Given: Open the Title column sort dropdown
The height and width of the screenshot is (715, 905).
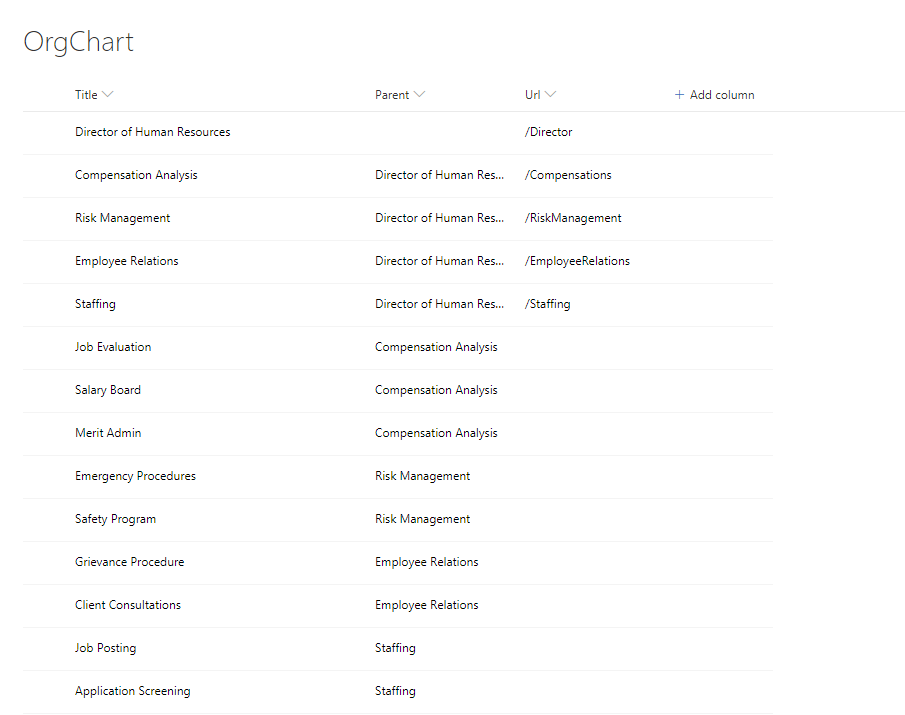Looking at the screenshot, I should [108, 95].
